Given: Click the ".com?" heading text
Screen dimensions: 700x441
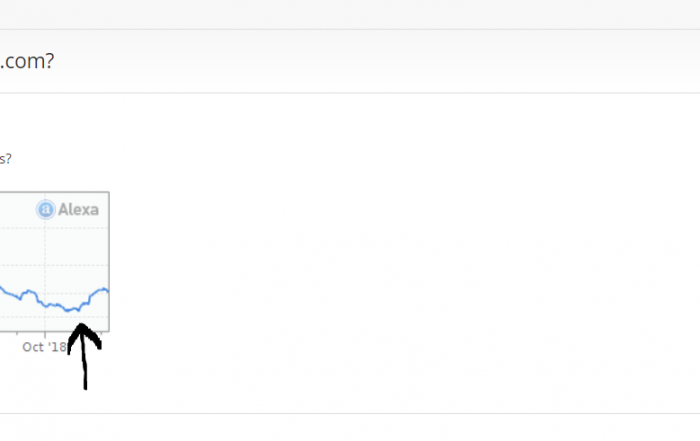Looking at the screenshot, I should 27,61.
